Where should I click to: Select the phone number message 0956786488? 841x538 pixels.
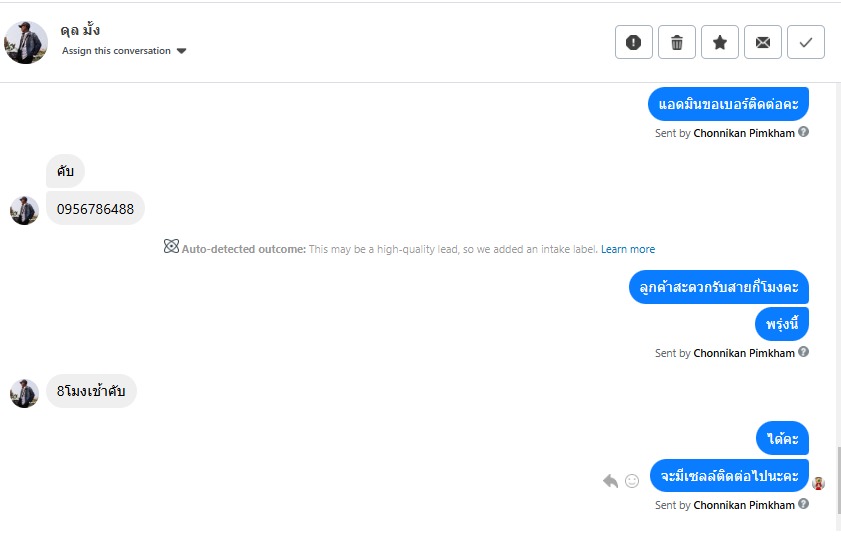coord(95,209)
